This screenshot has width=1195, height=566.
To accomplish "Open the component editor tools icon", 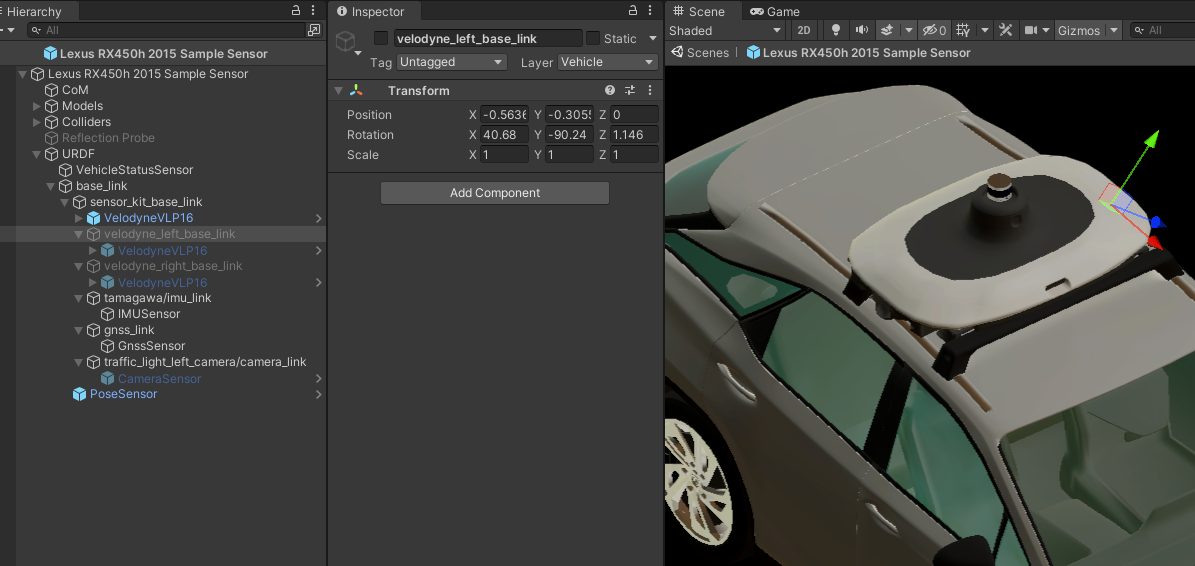I will 1005,31.
